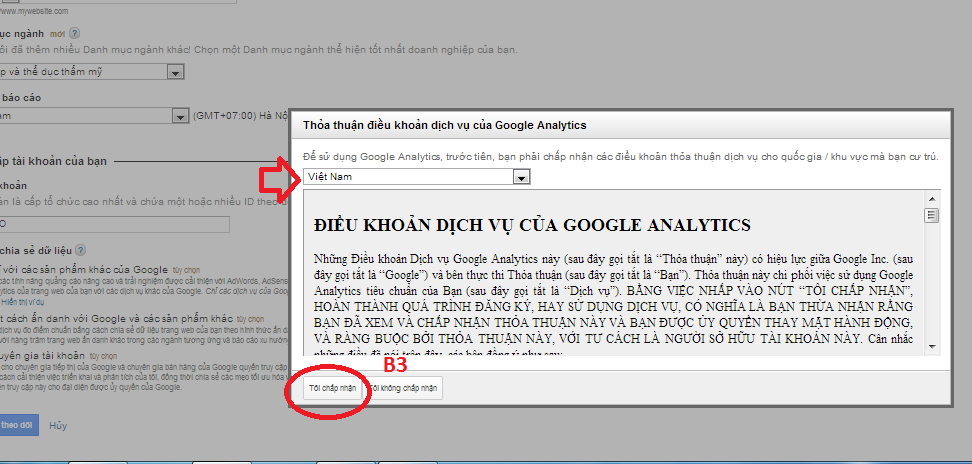Click the 'www.mywebsite.com' example text
972x464 pixels.
(x=35, y=11)
